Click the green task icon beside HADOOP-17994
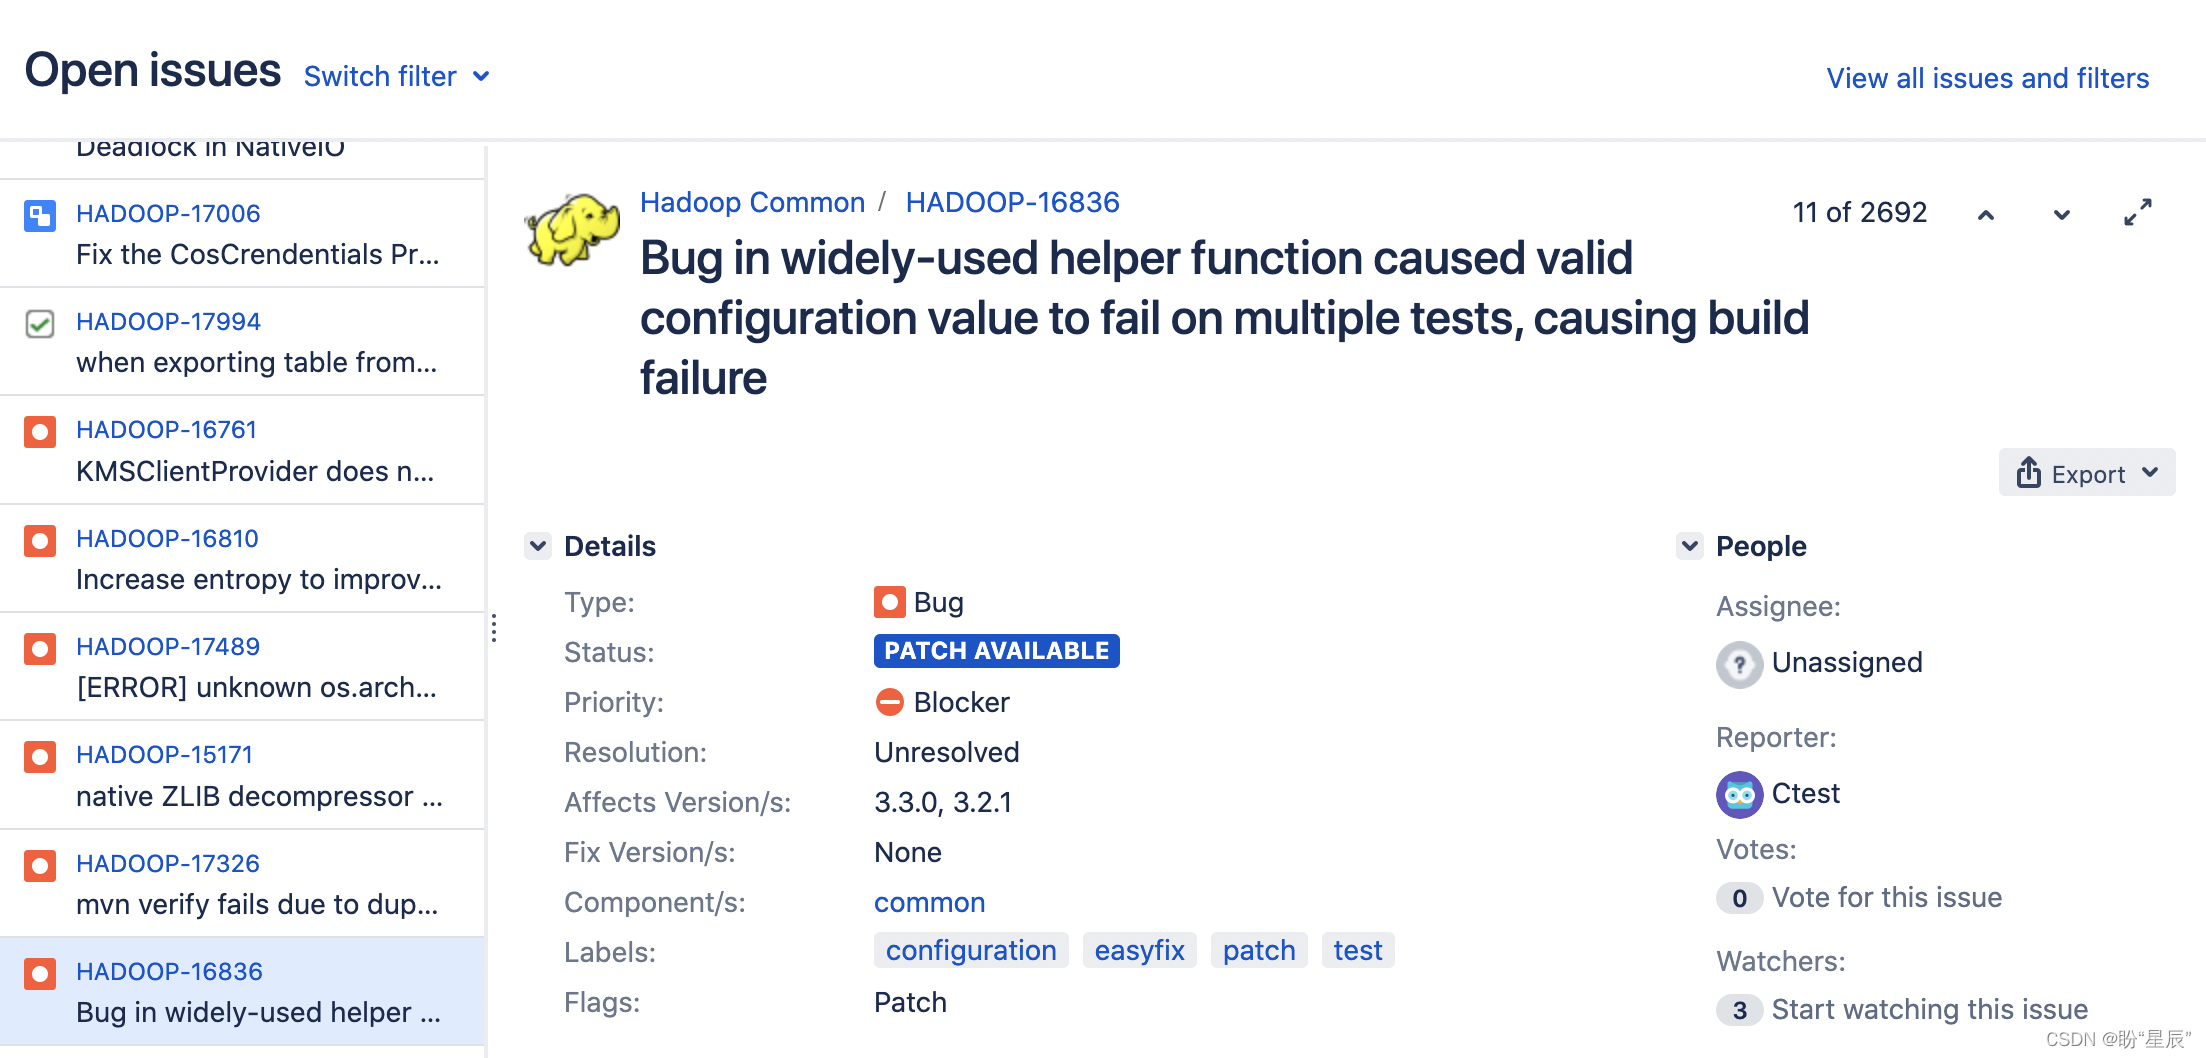This screenshot has height=1058, width=2206. click(39, 324)
